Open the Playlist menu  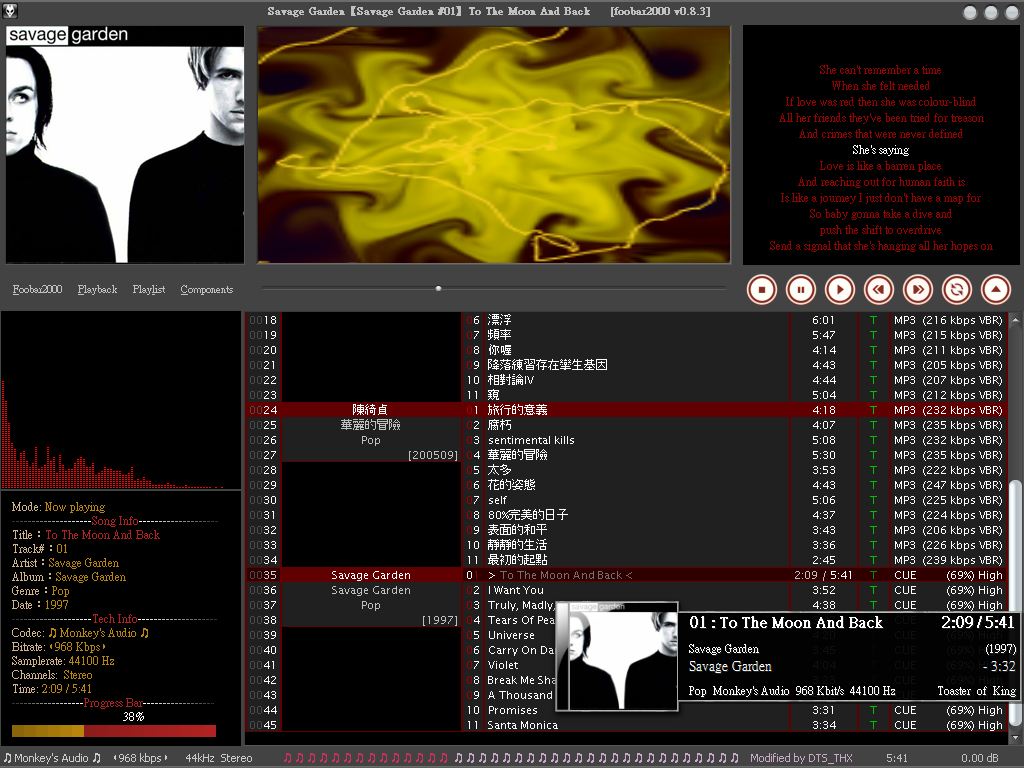click(149, 289)
